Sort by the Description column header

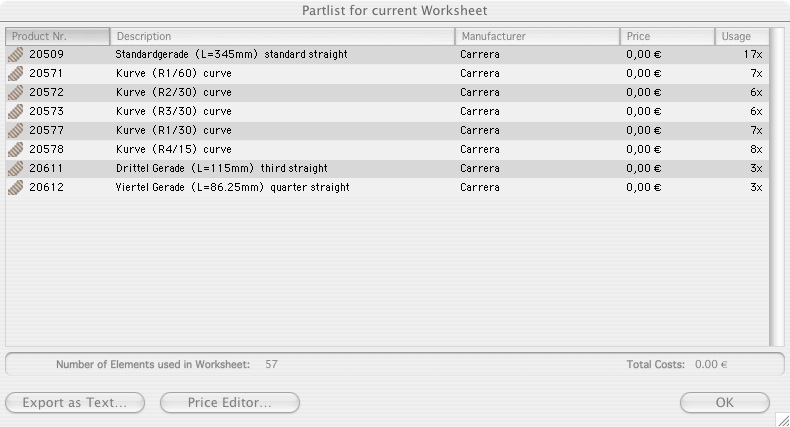(x=282, y=37)
